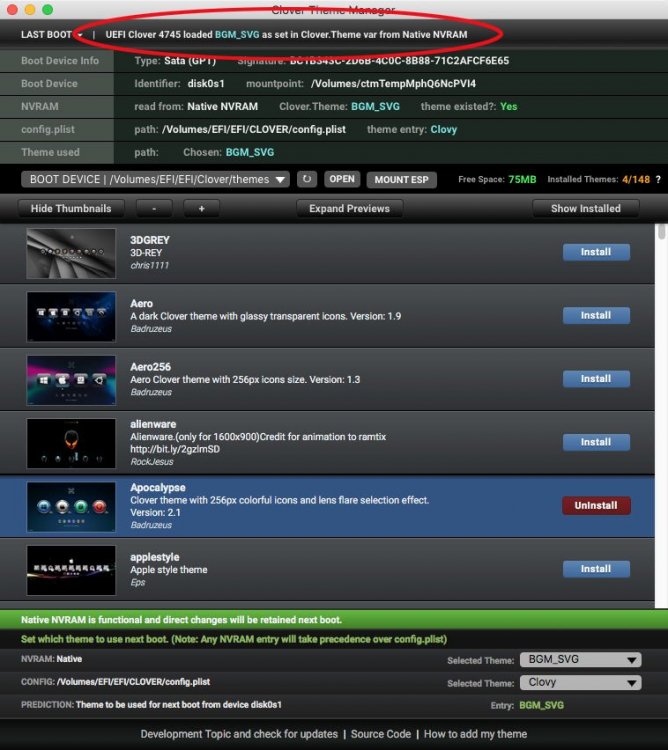Click the Free Space 75MB value
The width and height of the screenshot is (668, 750).
click(x=522, y=179)
